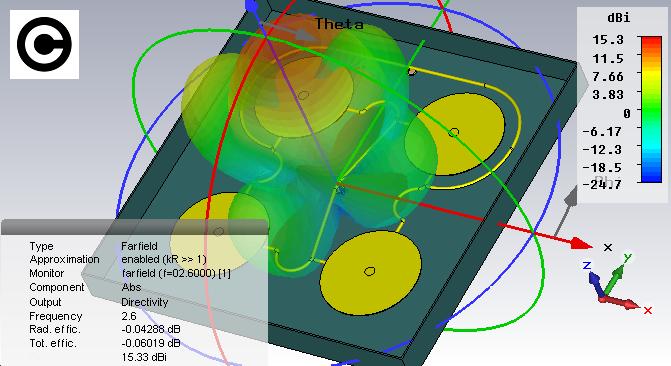The width and height of the screenshot is (671, 366).
Task: Click the dBi color scale bar
Action: click(650, 110)
